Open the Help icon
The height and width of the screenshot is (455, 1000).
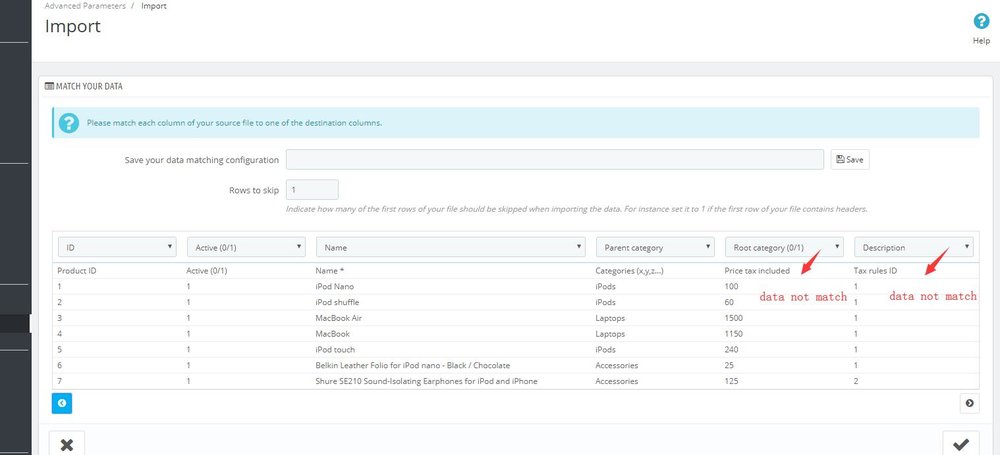coord(981,22)
